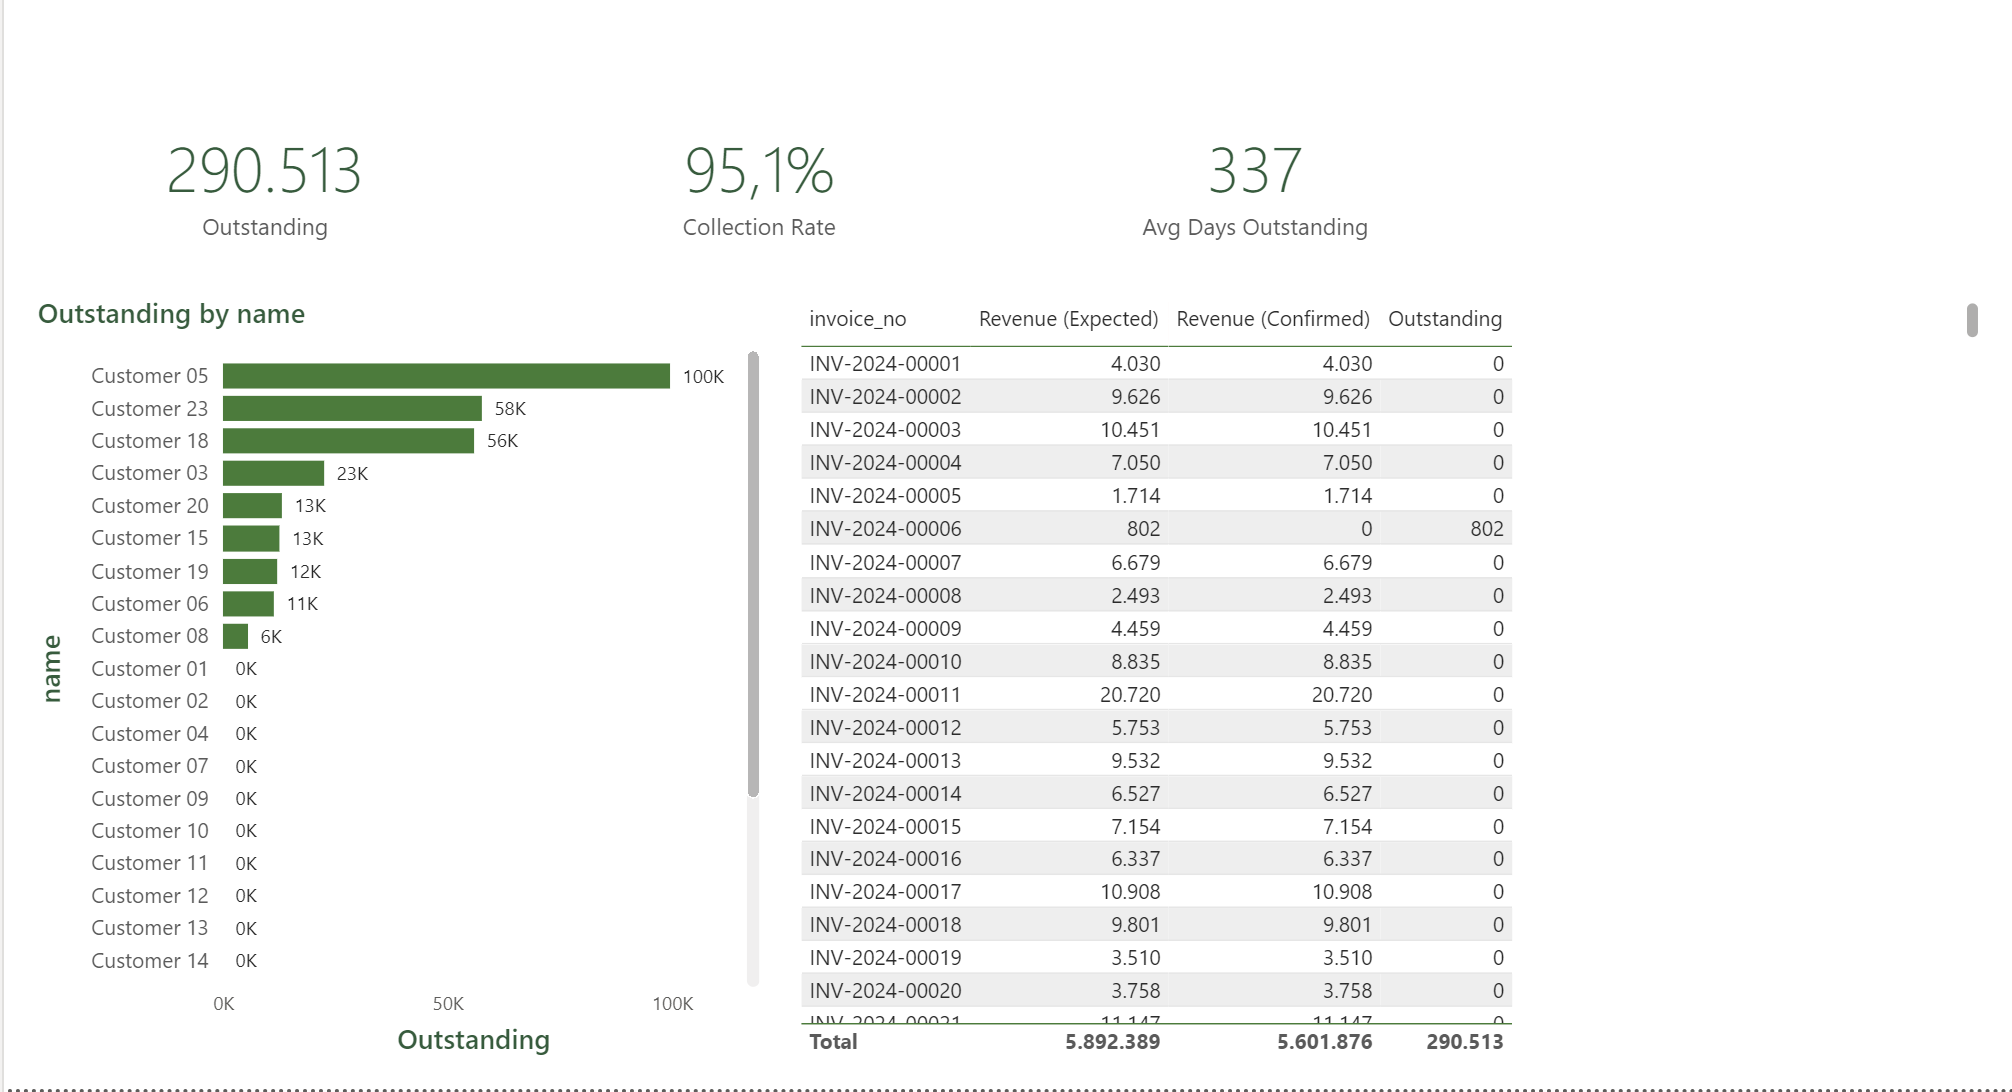2012x1092 pixels.
Task: Select invoice row INV-2024-00009
Action: click(x=1156, y=629)
